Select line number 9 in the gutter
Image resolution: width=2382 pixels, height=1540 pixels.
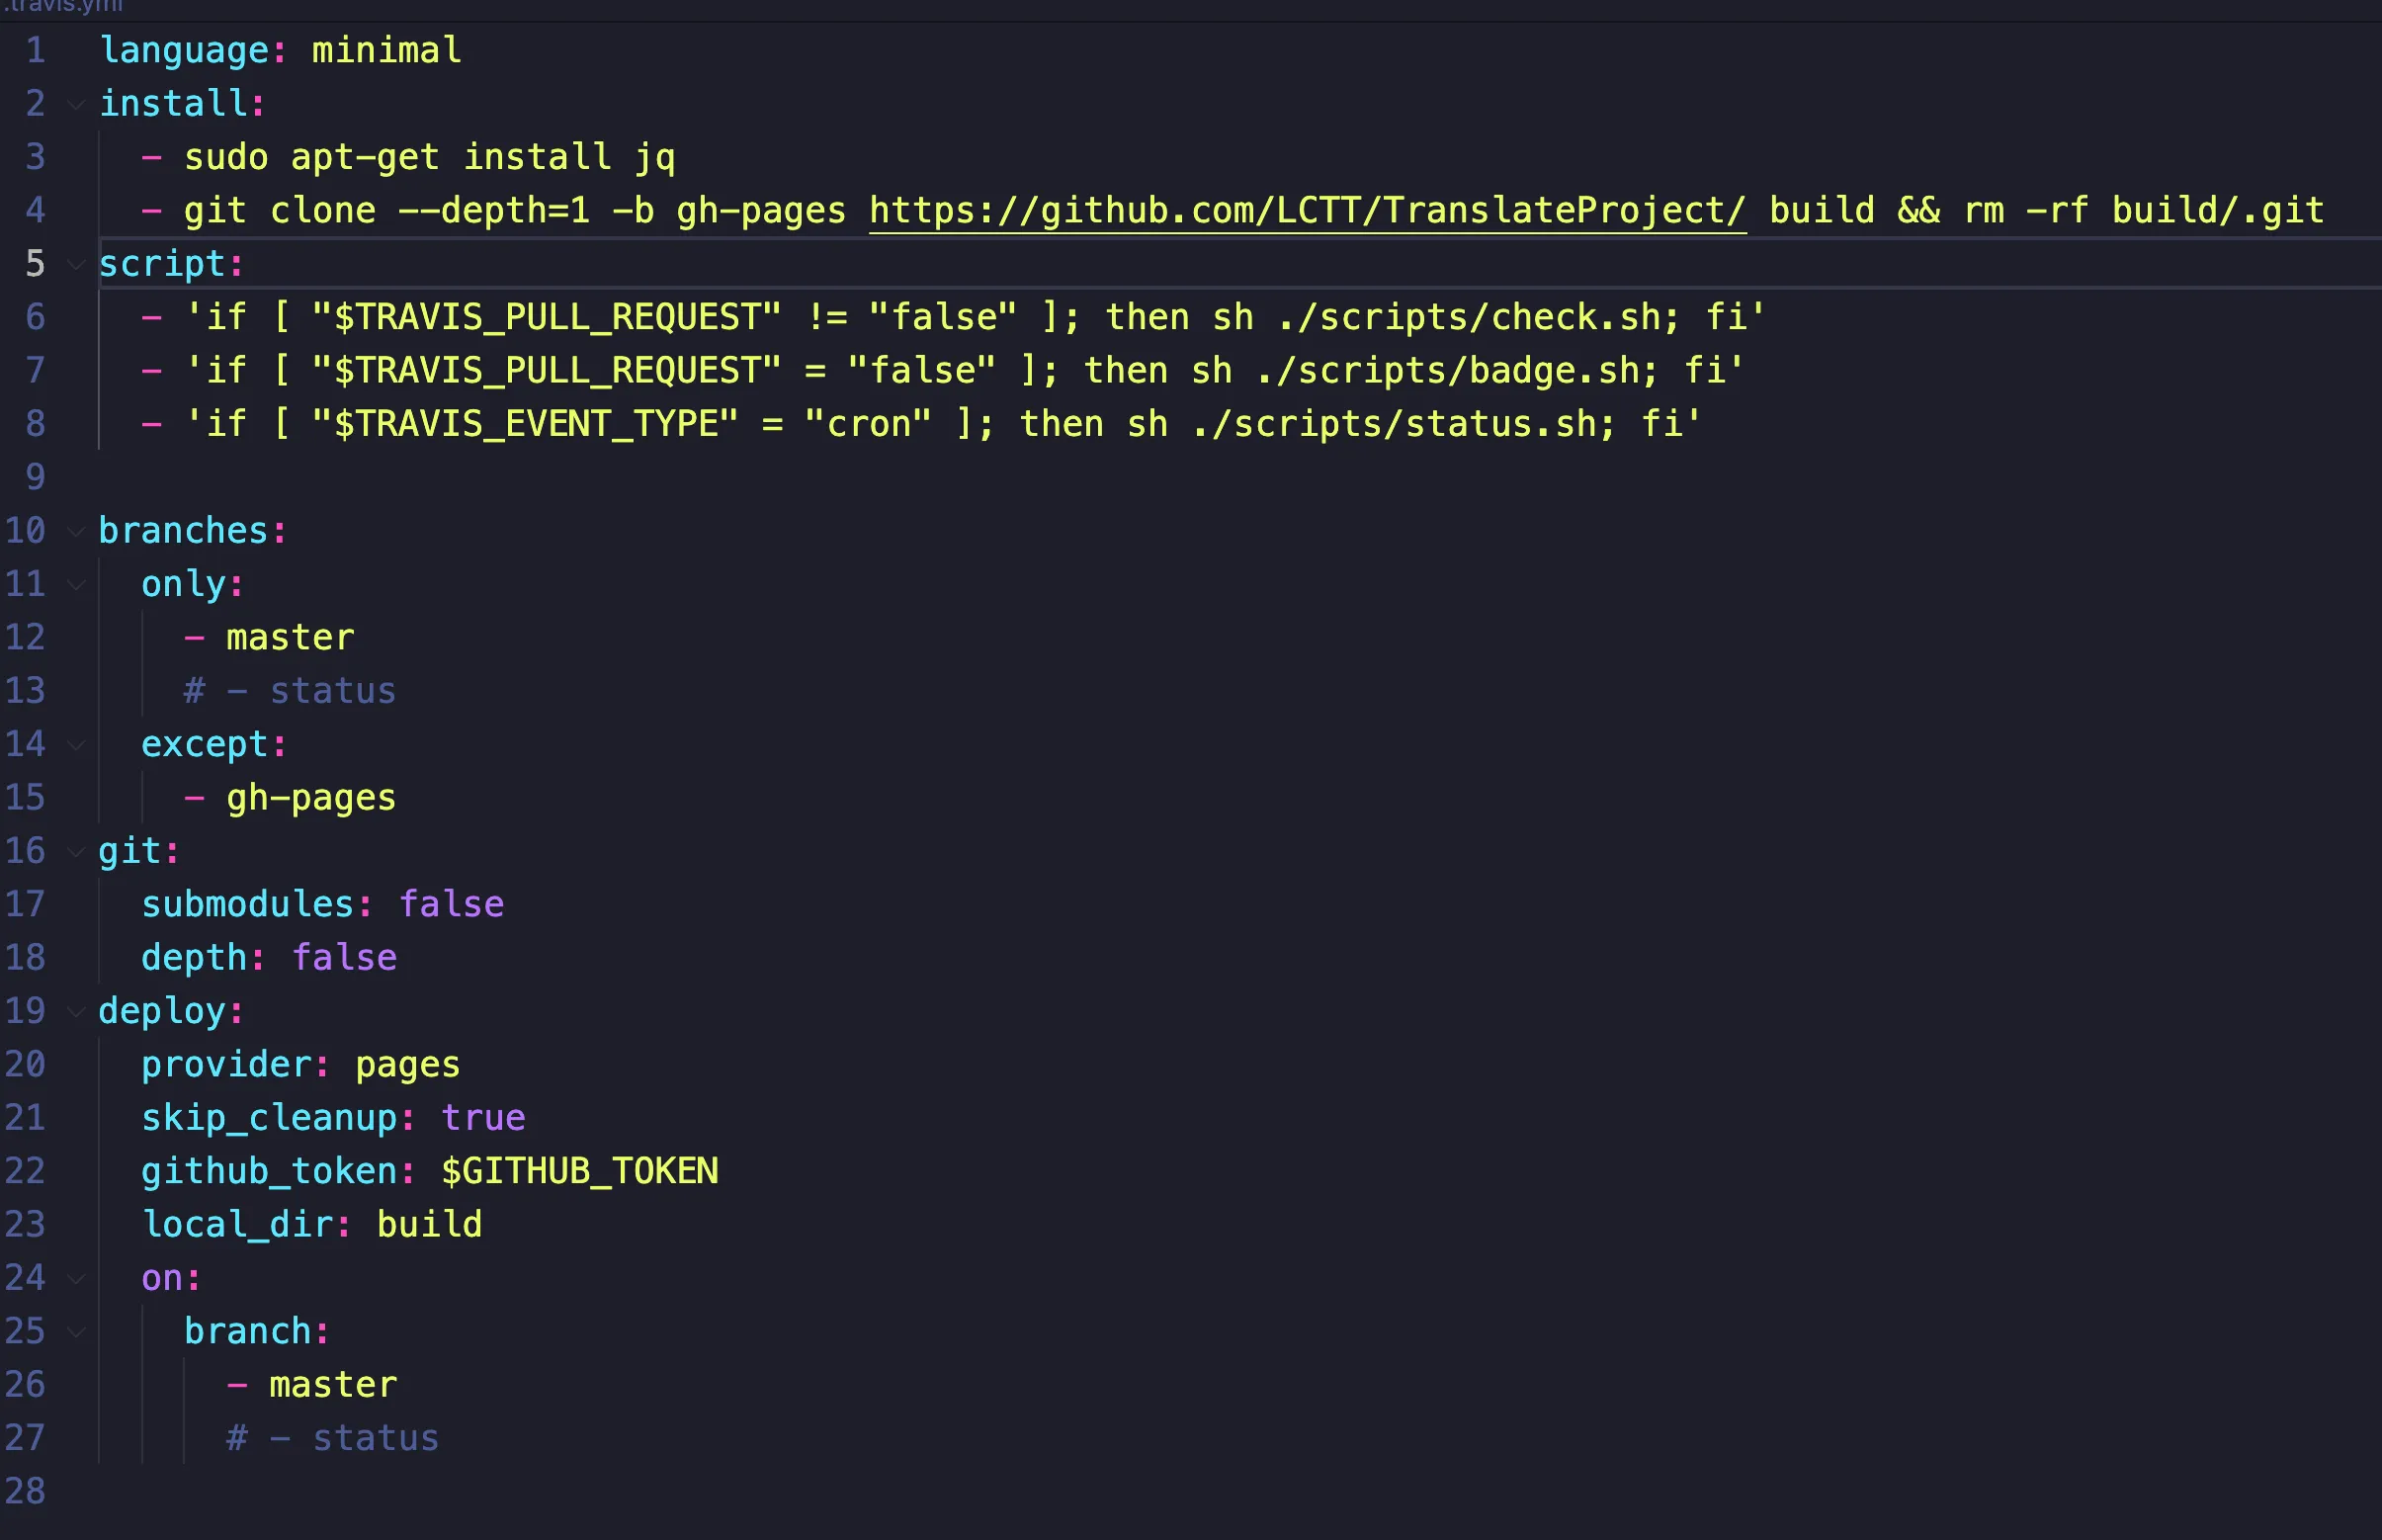click(x=35, y=477)
